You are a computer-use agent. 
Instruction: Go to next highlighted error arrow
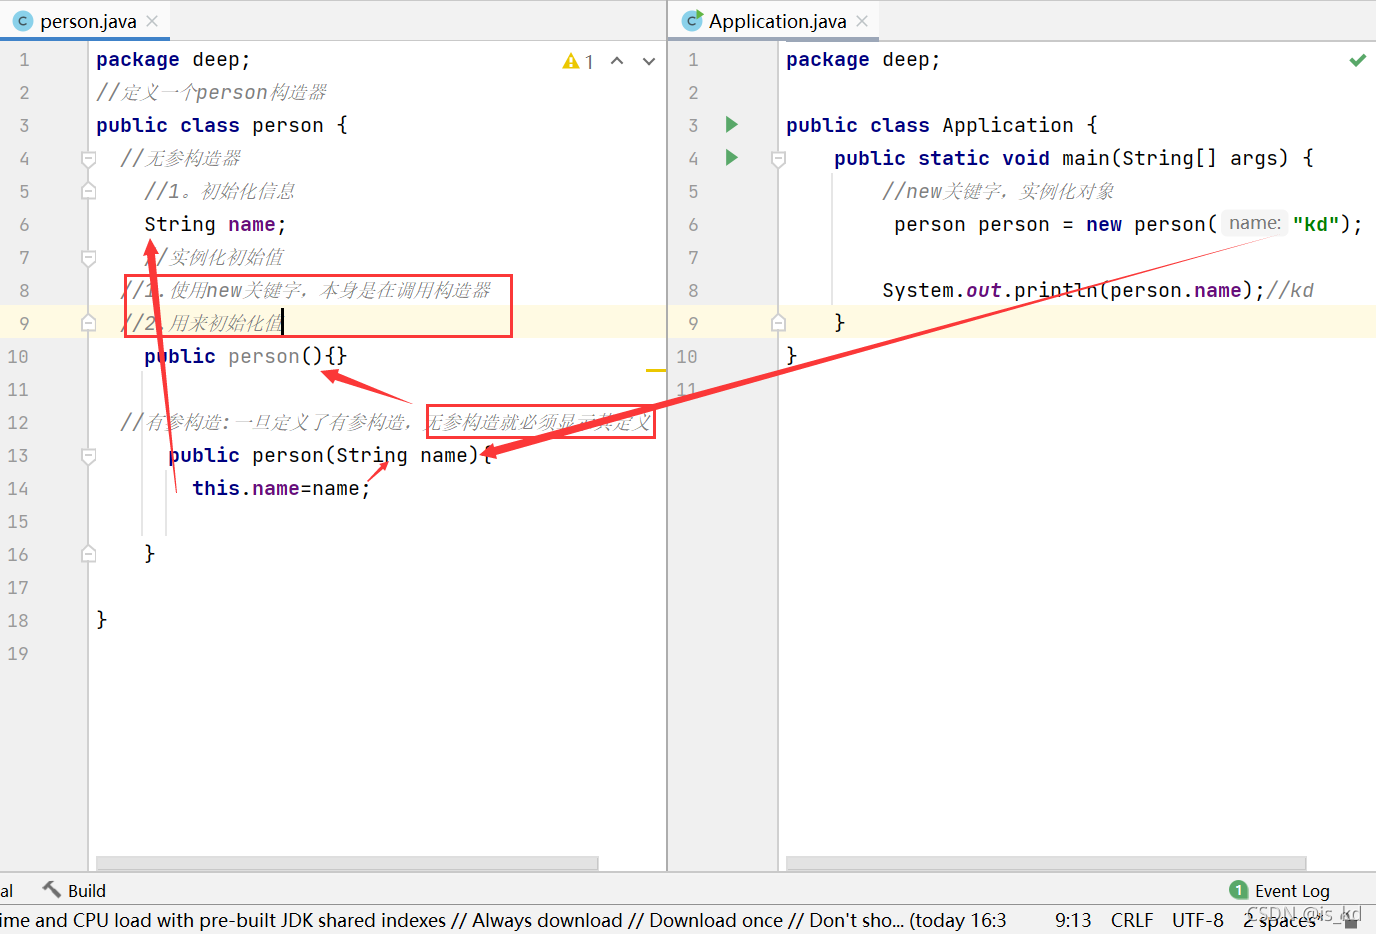tap(649, 61)
